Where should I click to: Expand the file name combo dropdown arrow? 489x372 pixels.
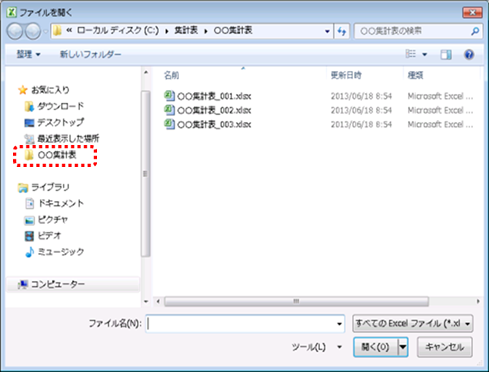(x=339, y=324)
